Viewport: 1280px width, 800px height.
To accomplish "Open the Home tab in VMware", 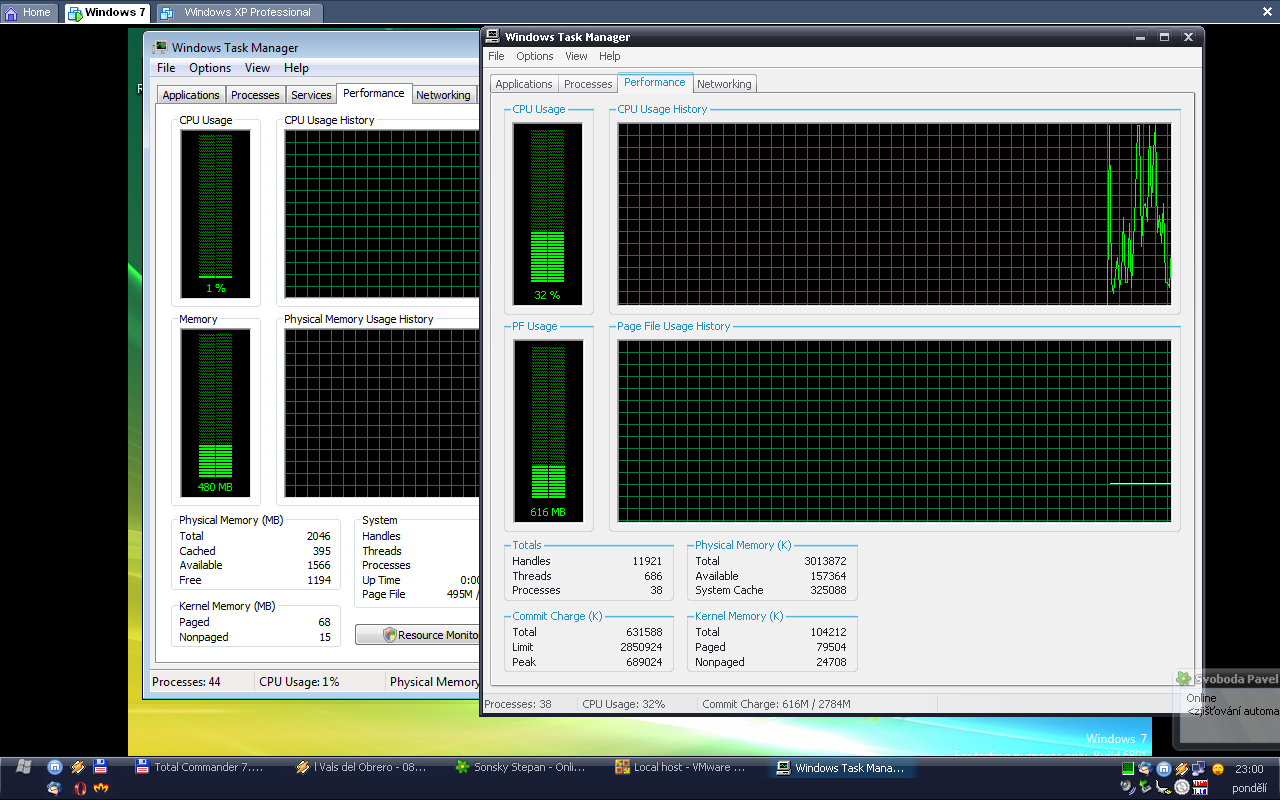I will point(28,12).
